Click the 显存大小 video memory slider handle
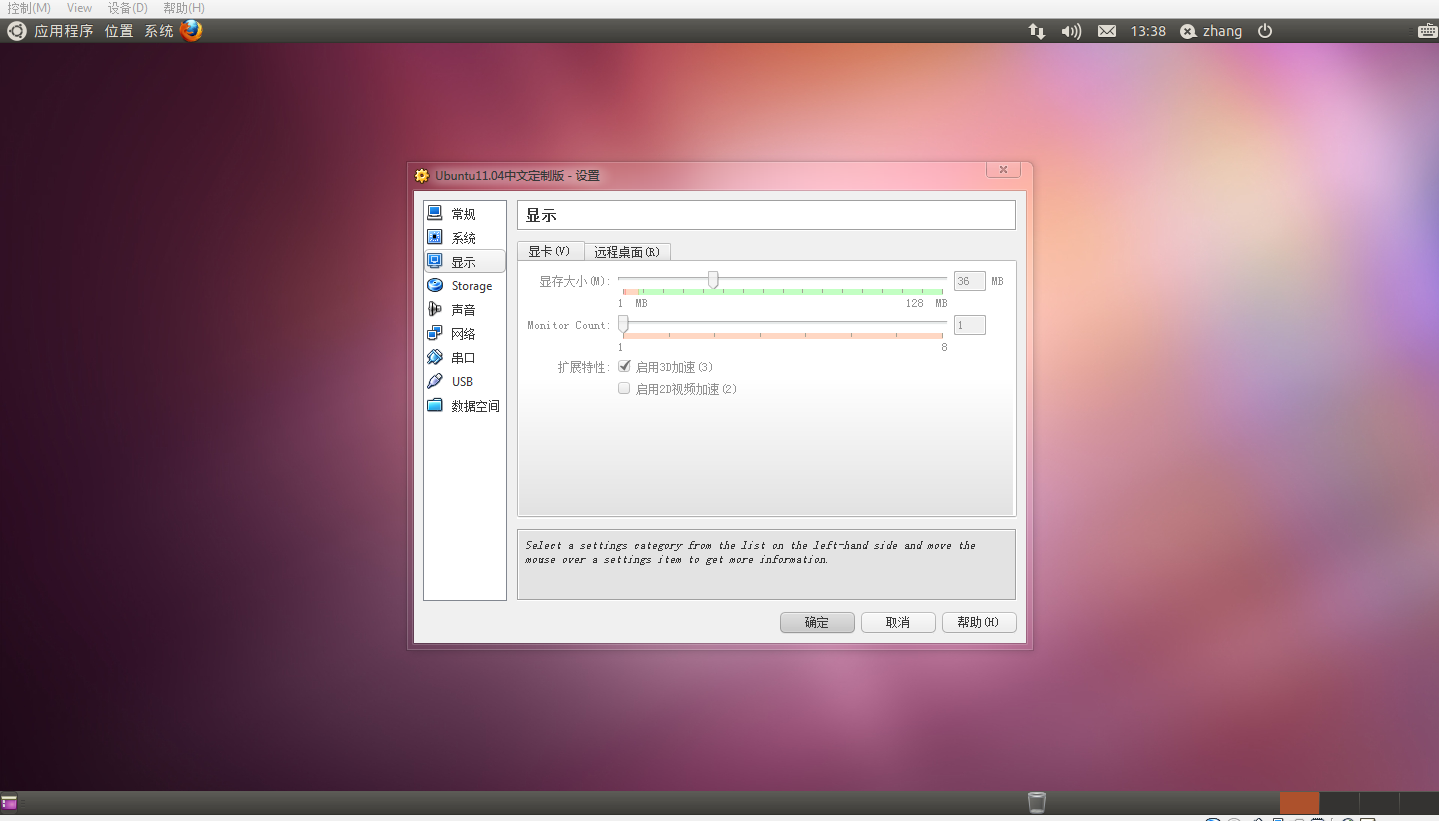The height and width of the screenshot is (821, 1439). (x=713, y=280)
